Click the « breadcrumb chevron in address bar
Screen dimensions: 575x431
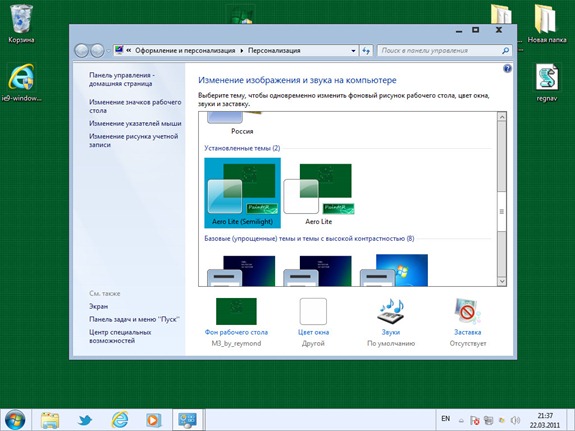click(x=128, y=50)
